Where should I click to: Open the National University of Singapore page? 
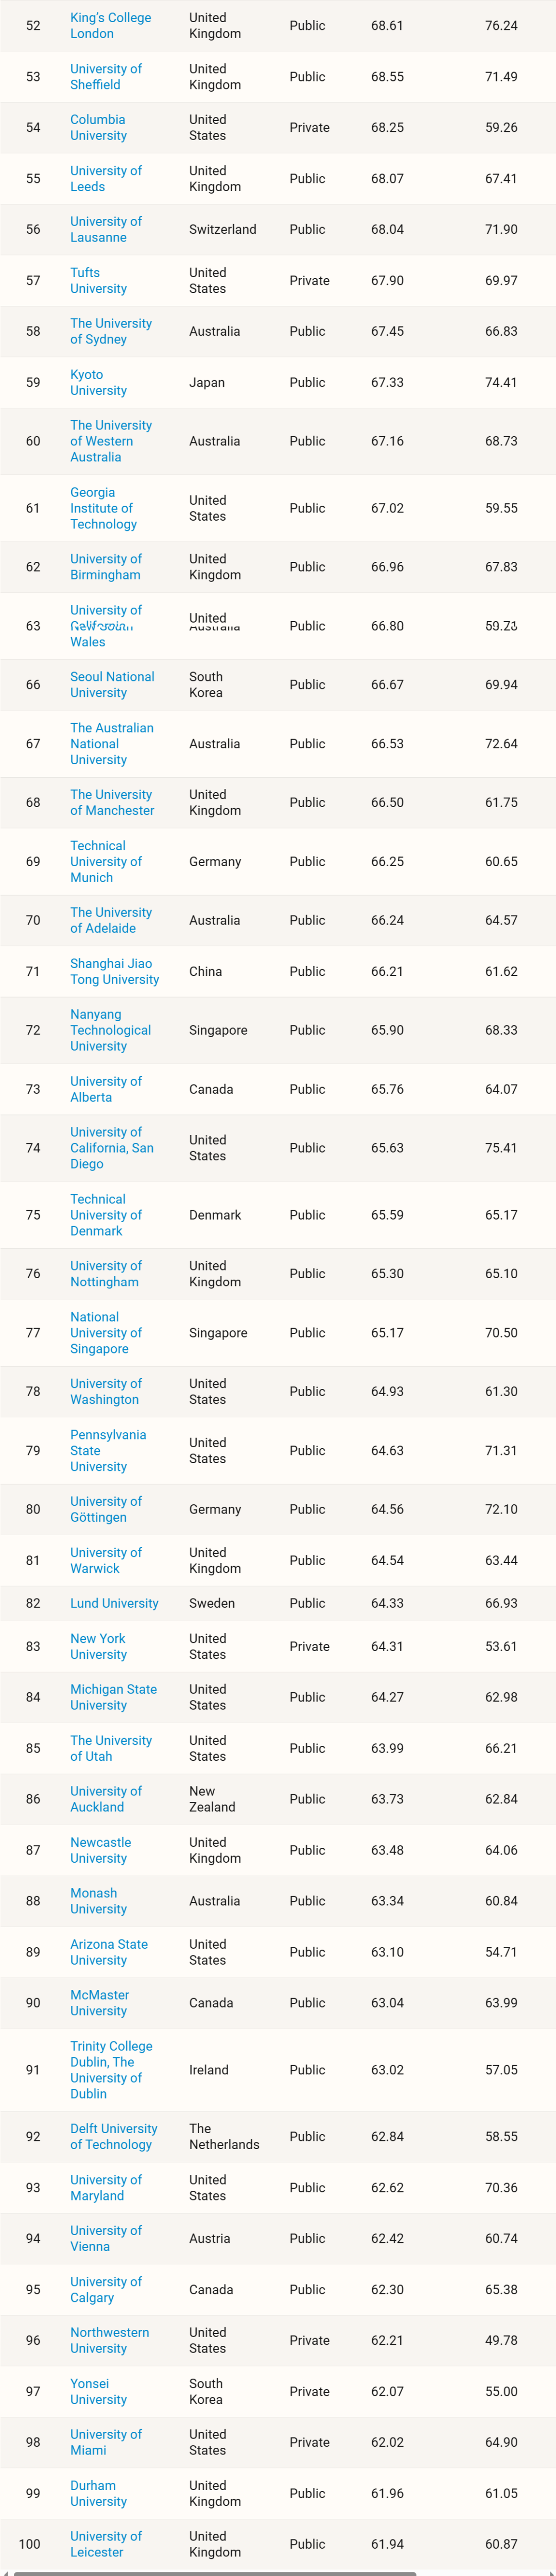[106, 1332]
